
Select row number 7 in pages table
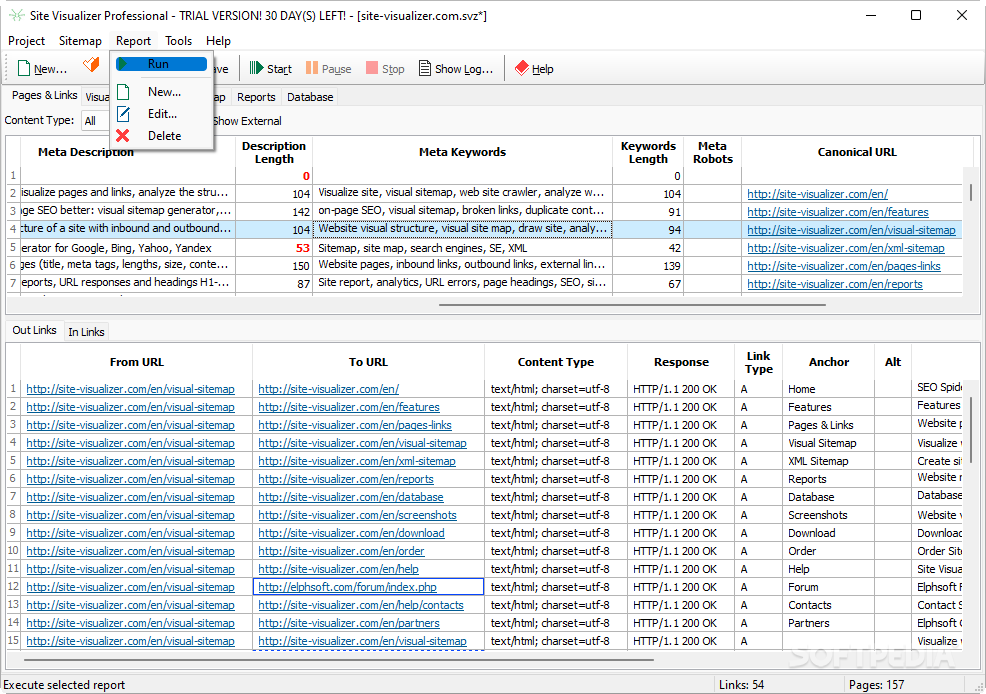(13, 283)
